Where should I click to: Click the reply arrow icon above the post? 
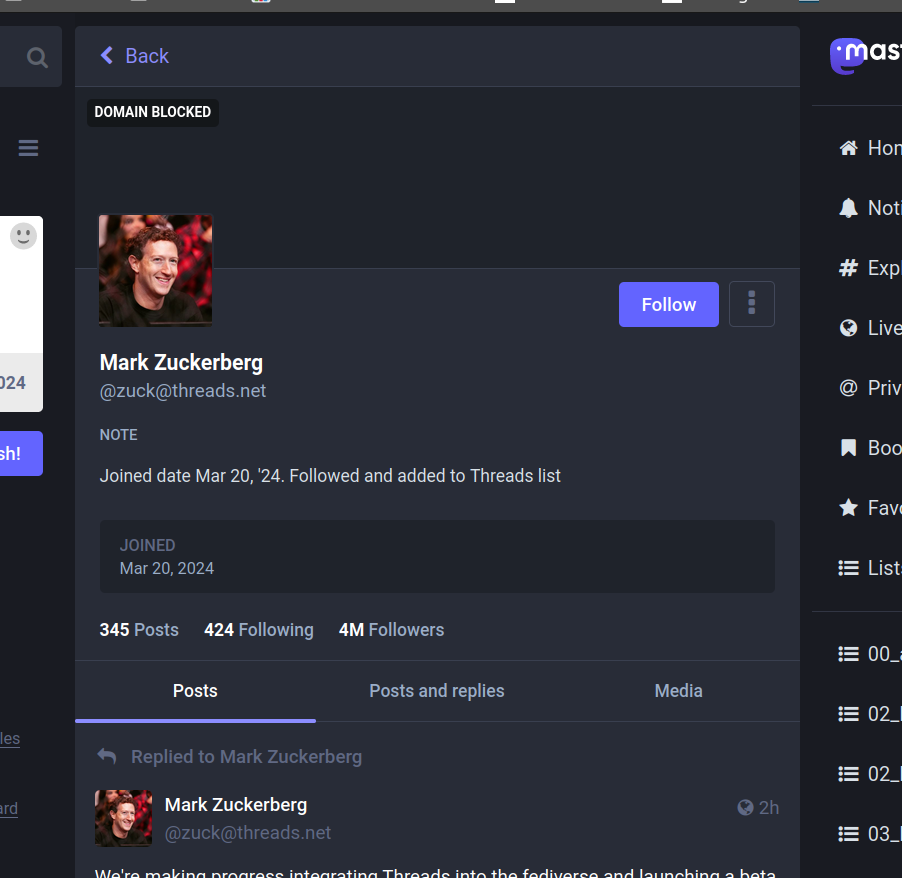107,756
